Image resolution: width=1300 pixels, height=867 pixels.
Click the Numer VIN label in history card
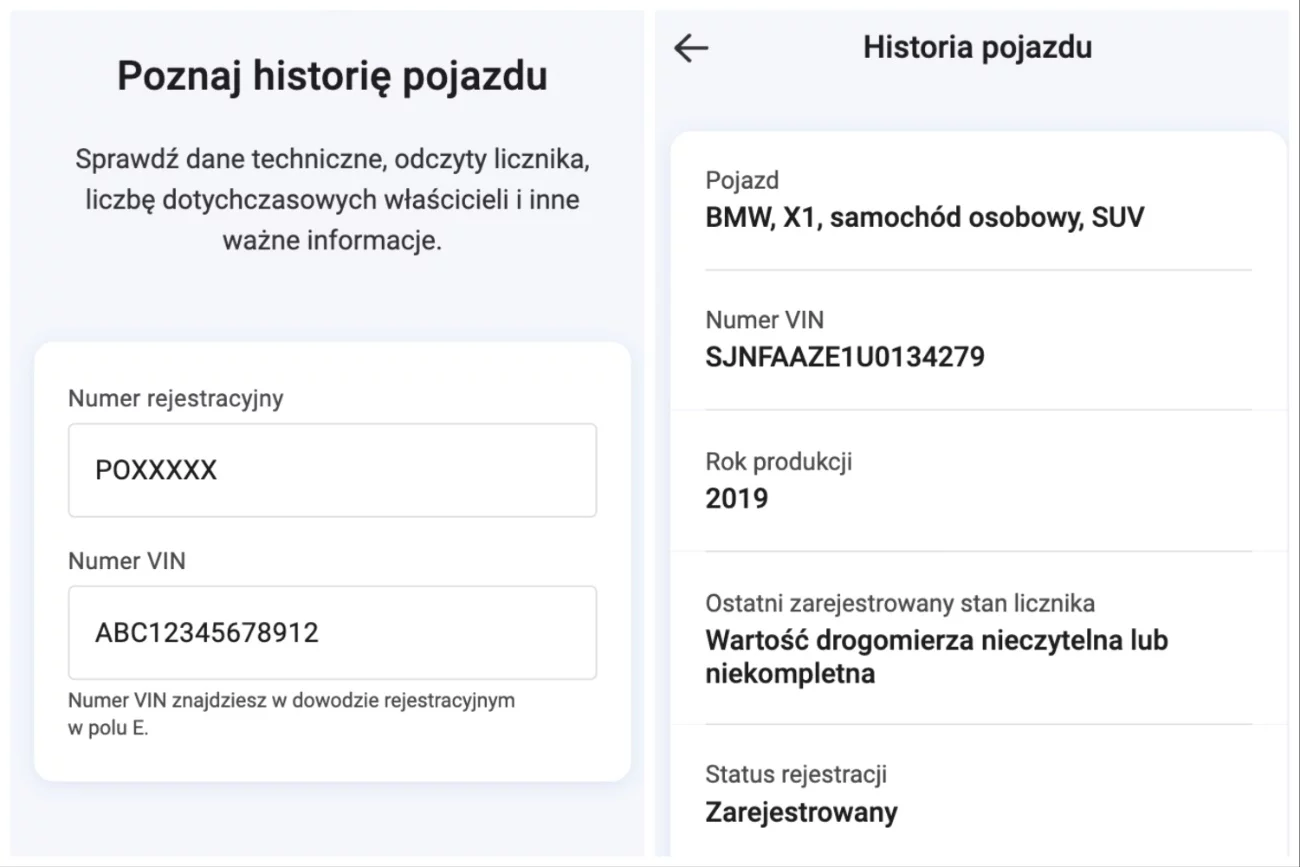click(x=765, y=321)
